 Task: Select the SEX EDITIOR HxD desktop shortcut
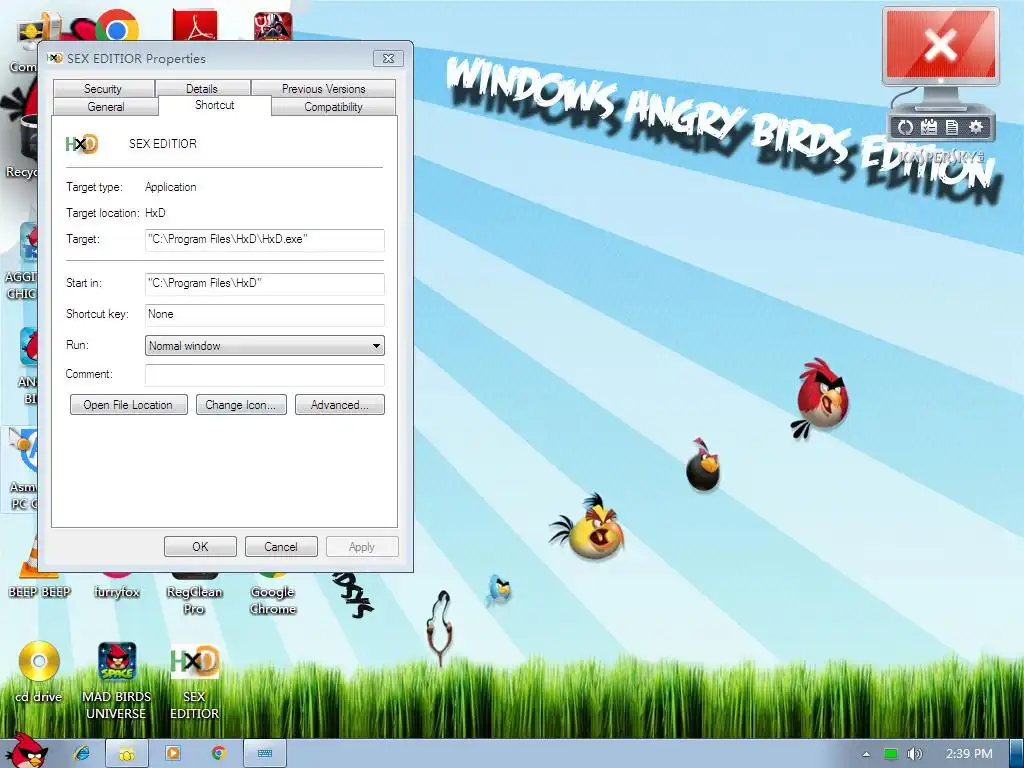coord(194,682)
